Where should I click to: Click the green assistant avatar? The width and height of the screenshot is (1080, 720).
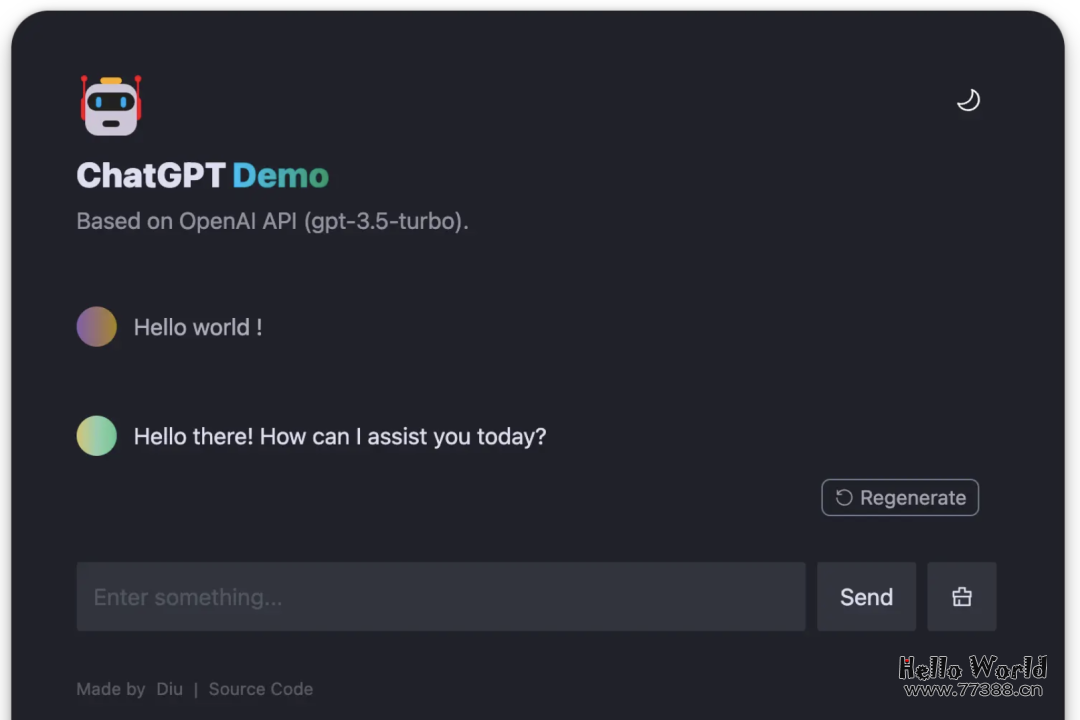click(x=97, y=436)
